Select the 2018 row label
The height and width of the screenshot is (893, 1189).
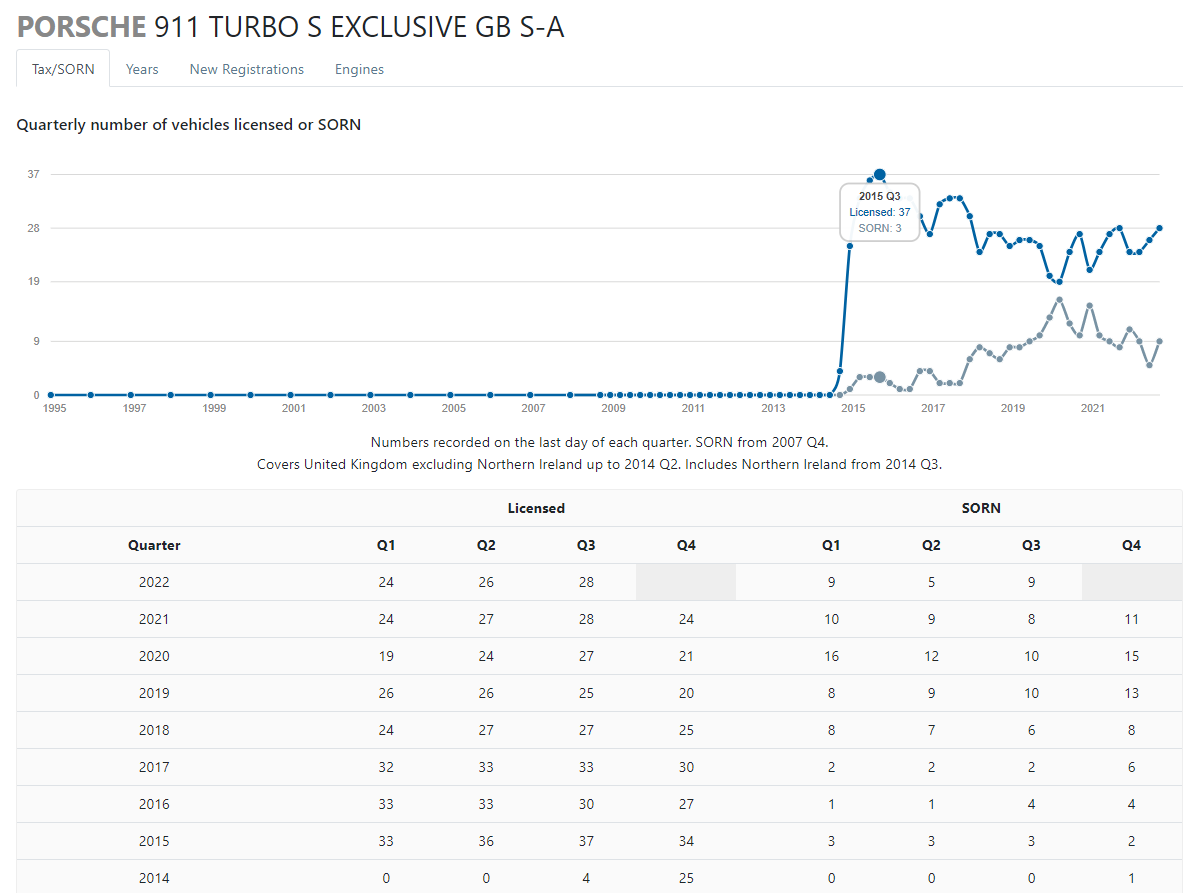coord(154,730)
